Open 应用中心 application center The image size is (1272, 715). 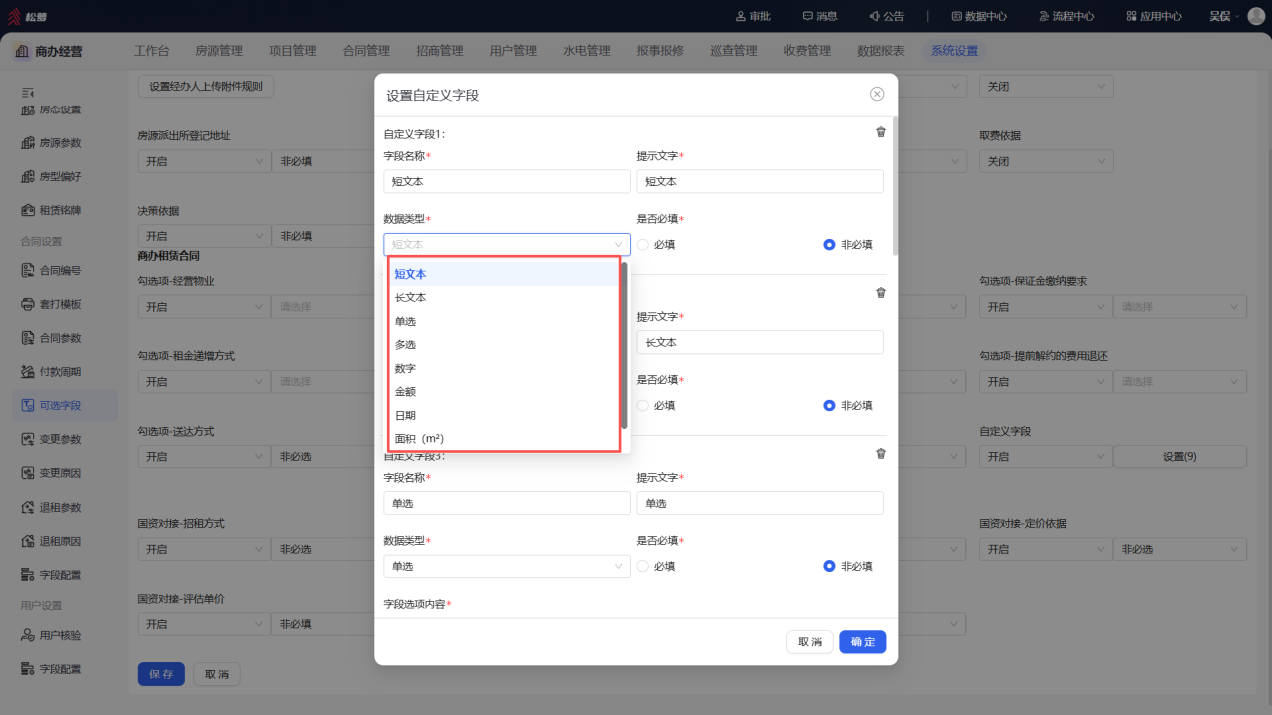click(x=1154, y=16)
